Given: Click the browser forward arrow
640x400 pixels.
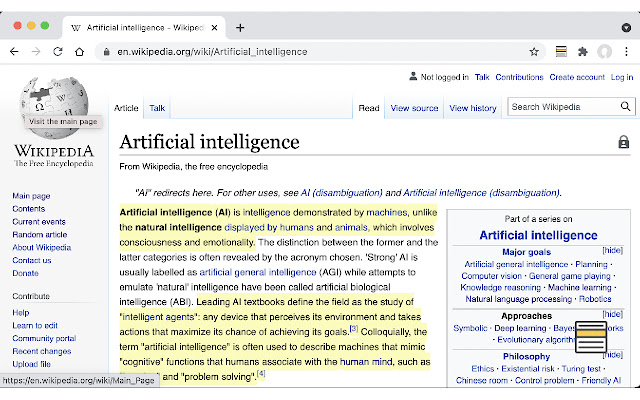Looking at the screenshot, I should tap(36, 51).
